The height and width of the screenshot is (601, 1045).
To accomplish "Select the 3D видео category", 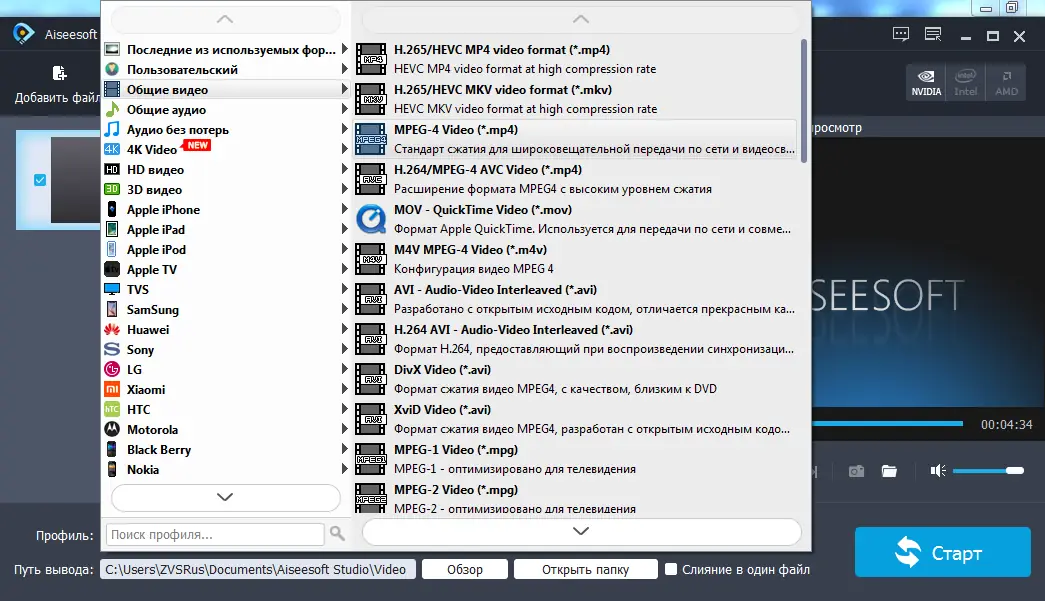I will pos(226,189).
